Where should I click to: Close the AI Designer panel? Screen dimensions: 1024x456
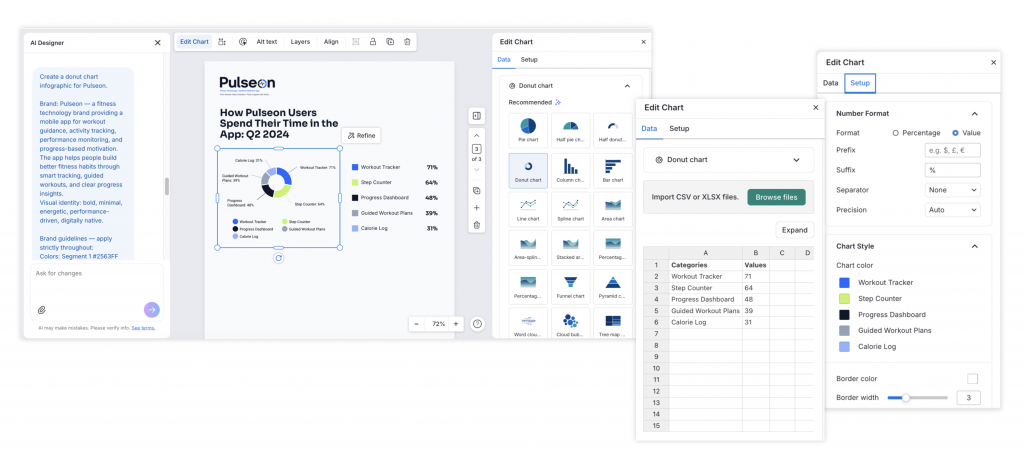coord(157,42)
